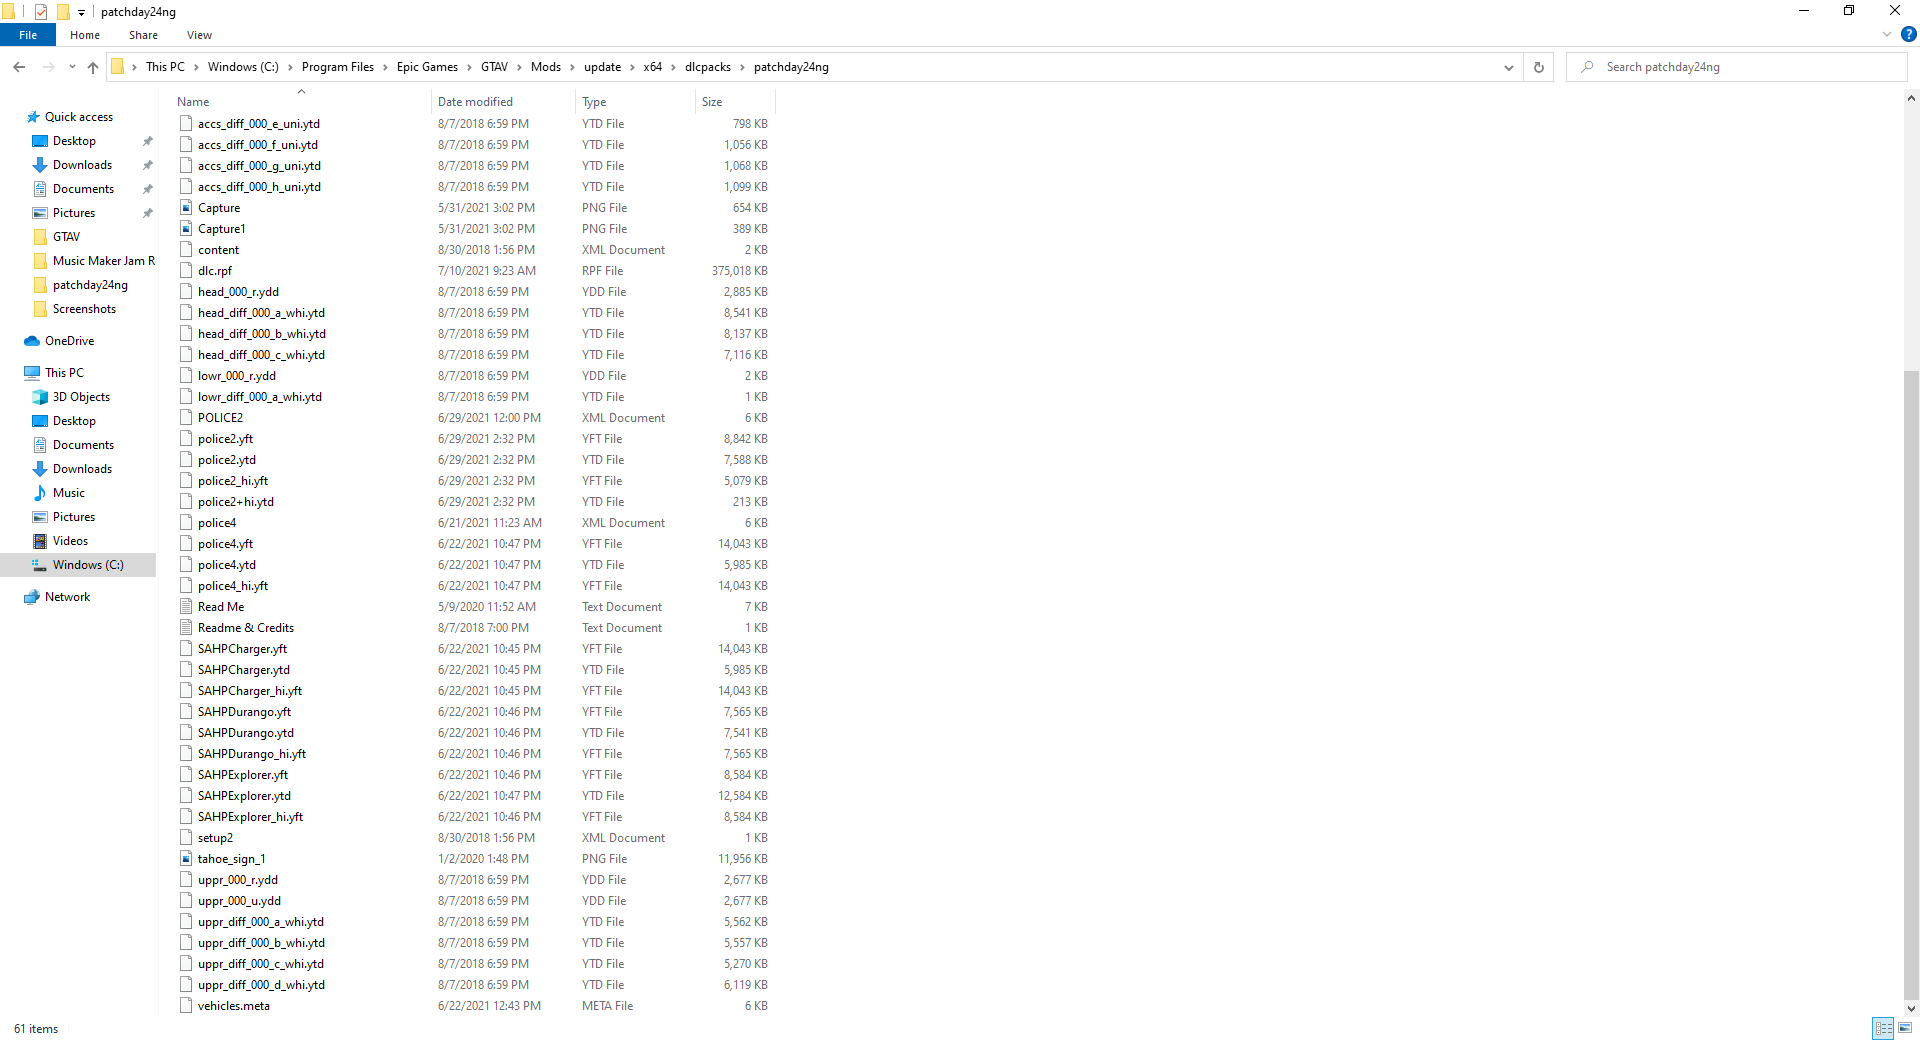Click the New folder icon in title bar

point(63,12)
